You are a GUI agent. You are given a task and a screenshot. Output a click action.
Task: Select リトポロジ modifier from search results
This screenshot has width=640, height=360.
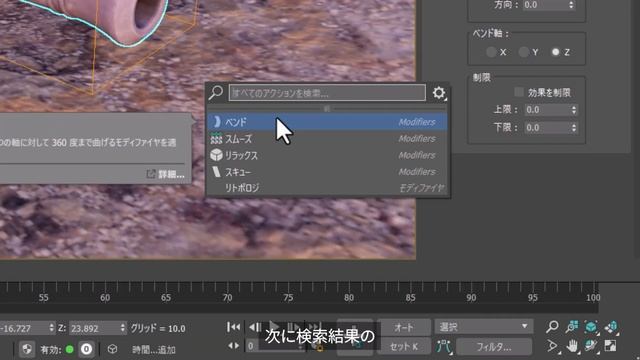coord(327,188)
